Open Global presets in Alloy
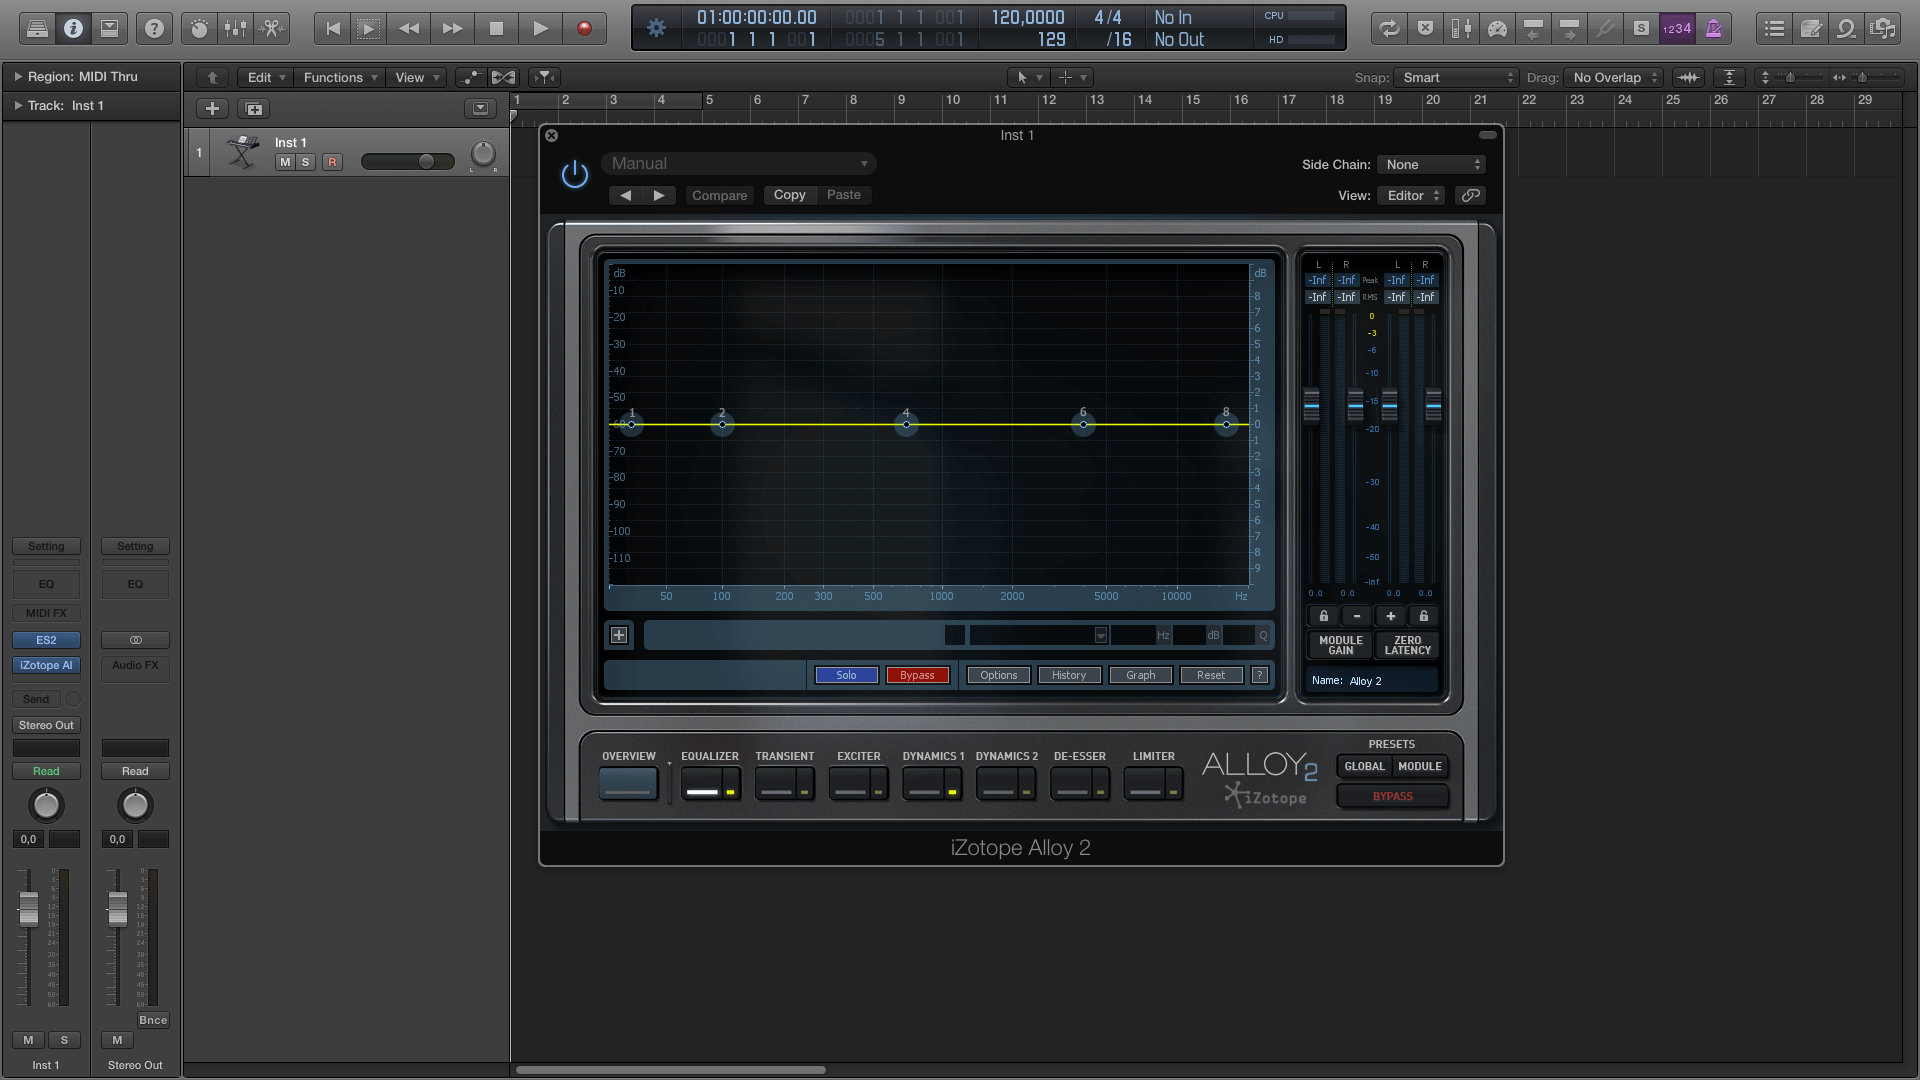This screenshot has height=1080, width=1920. [1364, 767]
